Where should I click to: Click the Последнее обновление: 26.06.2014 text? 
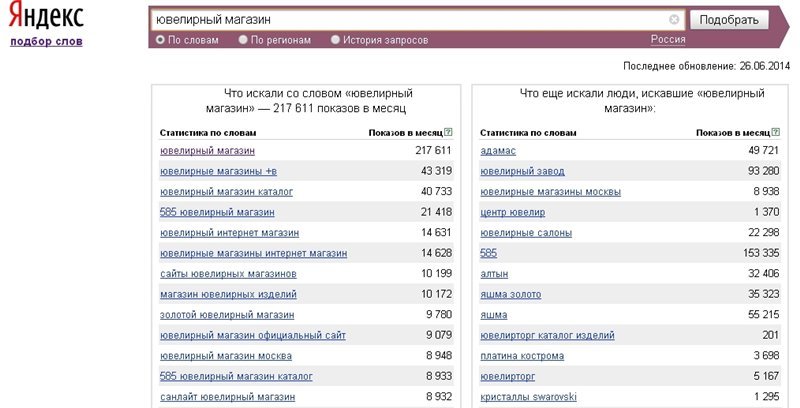click(x=706, y=66)
